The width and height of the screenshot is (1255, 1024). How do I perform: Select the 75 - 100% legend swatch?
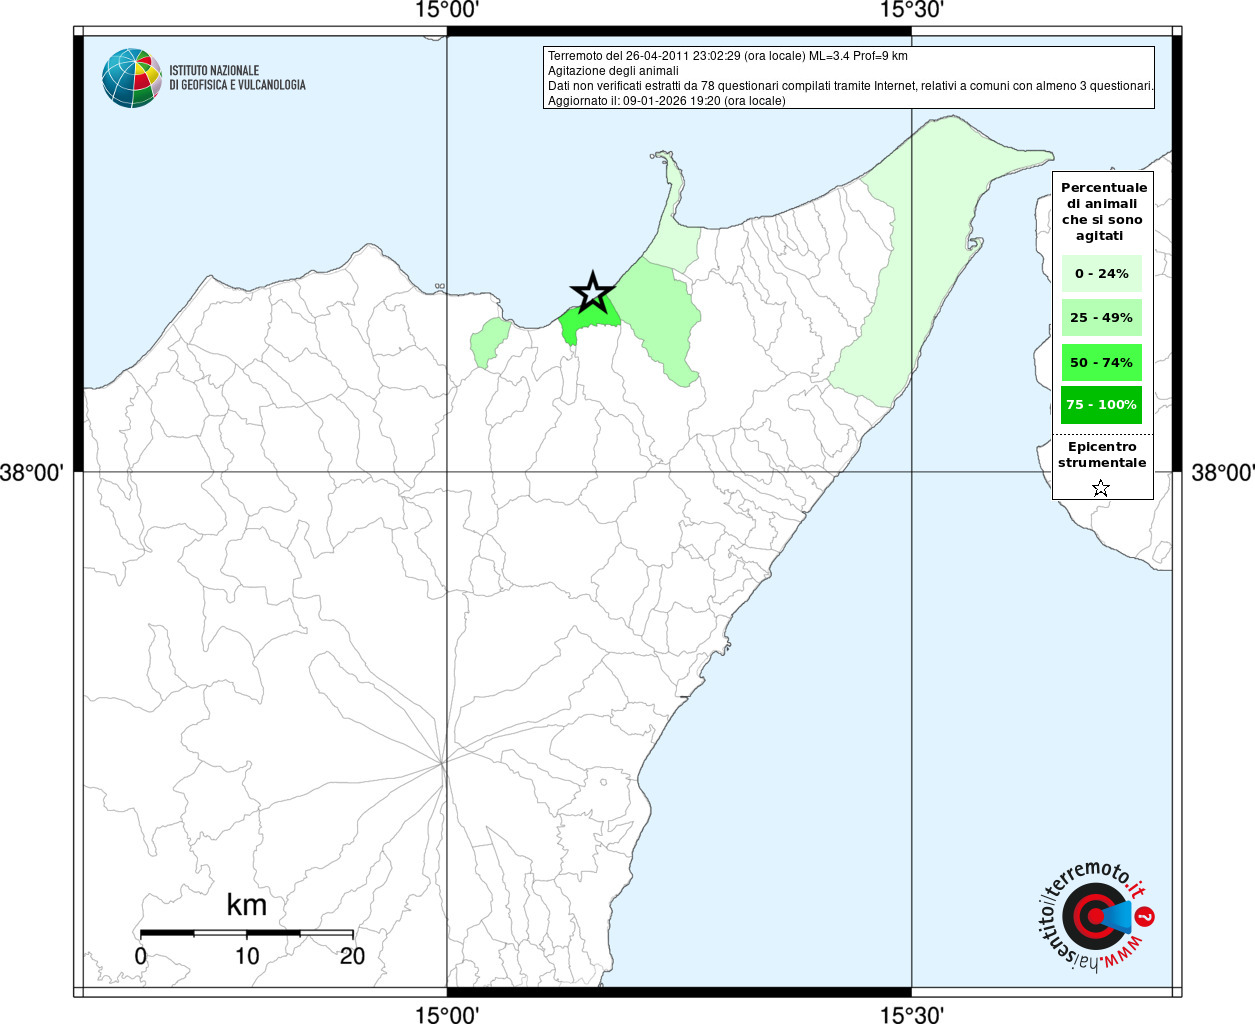[x=1101, y=405]
